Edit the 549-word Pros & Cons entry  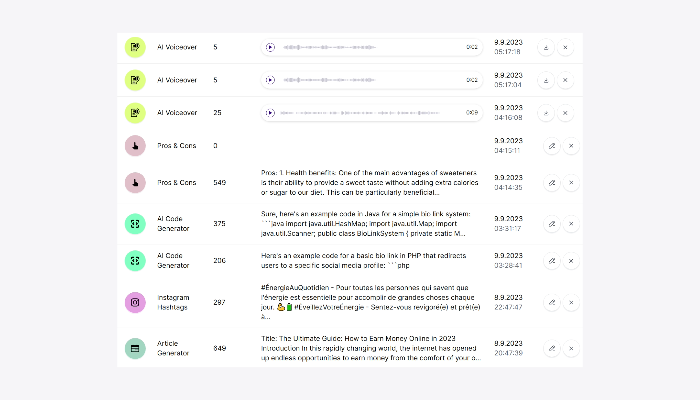tap(552, 183)
